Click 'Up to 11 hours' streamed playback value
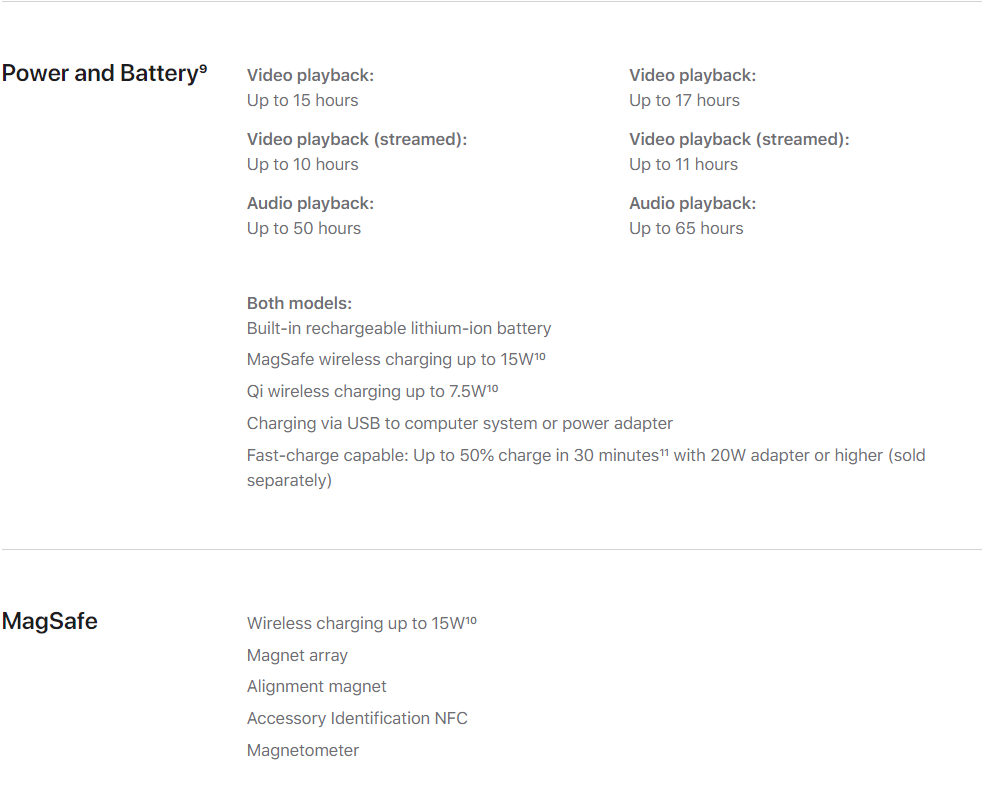 [x=683, y=164]
